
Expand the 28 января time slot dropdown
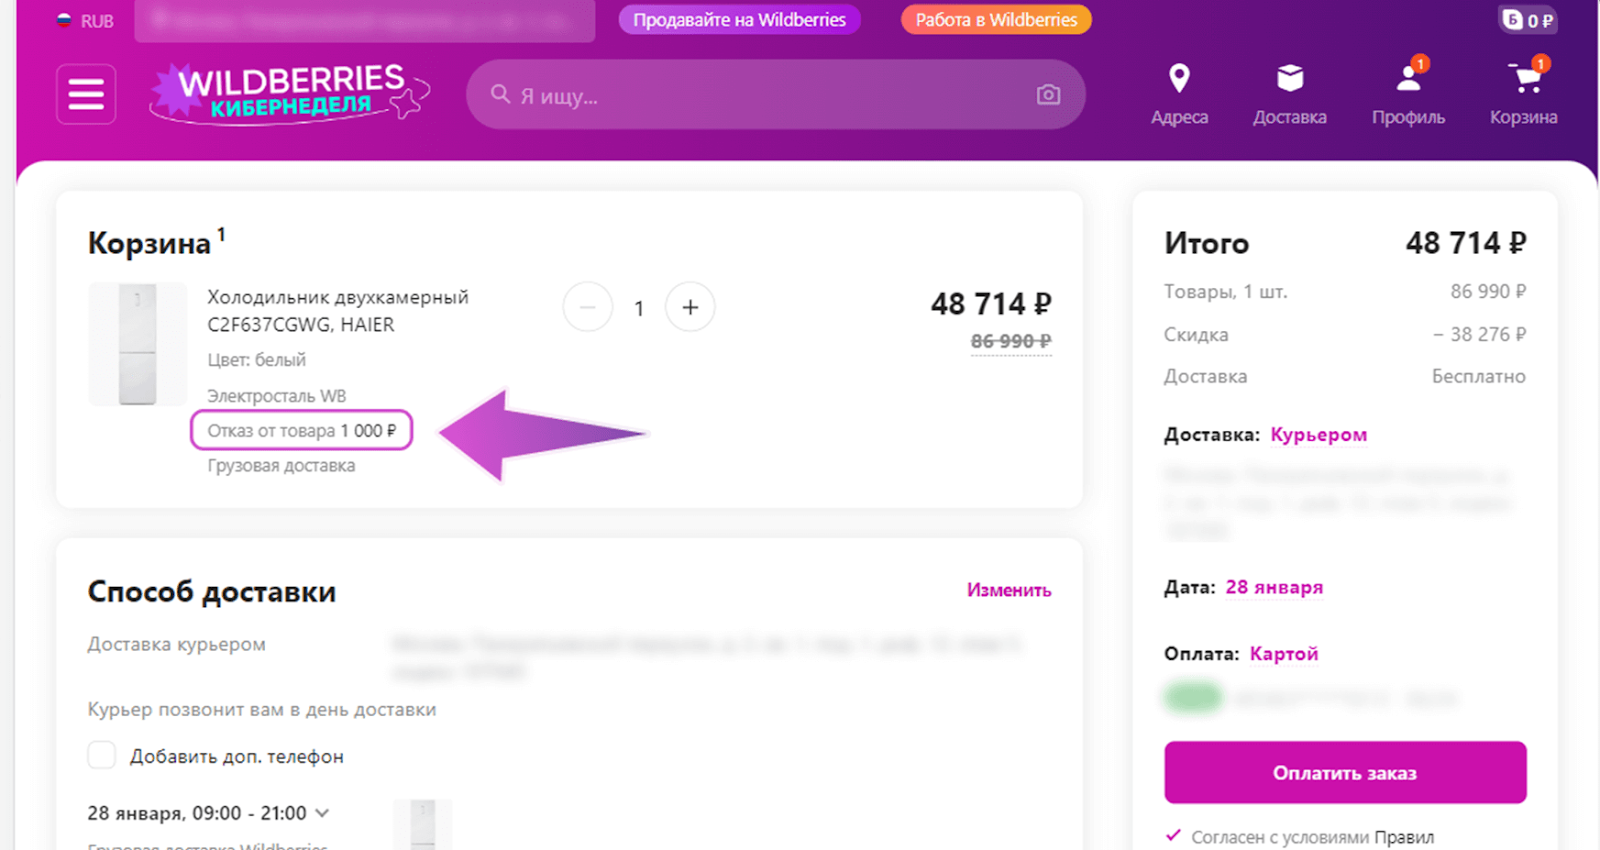click(208, 813)
